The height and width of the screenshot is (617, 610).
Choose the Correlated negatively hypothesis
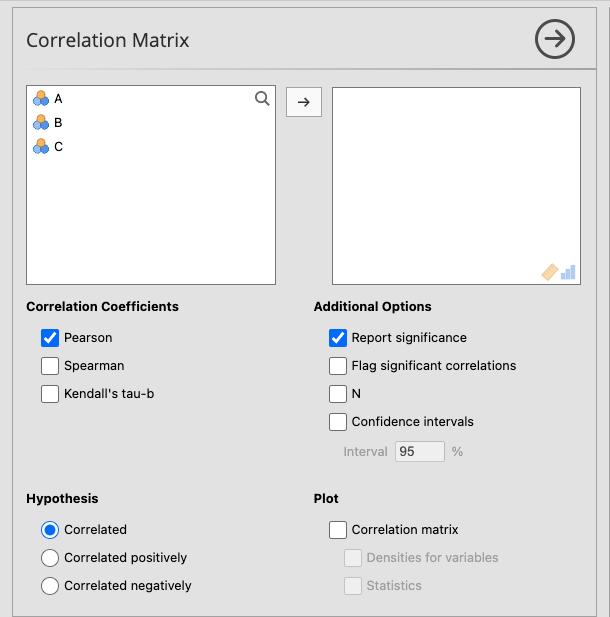[x=50, y=586]
